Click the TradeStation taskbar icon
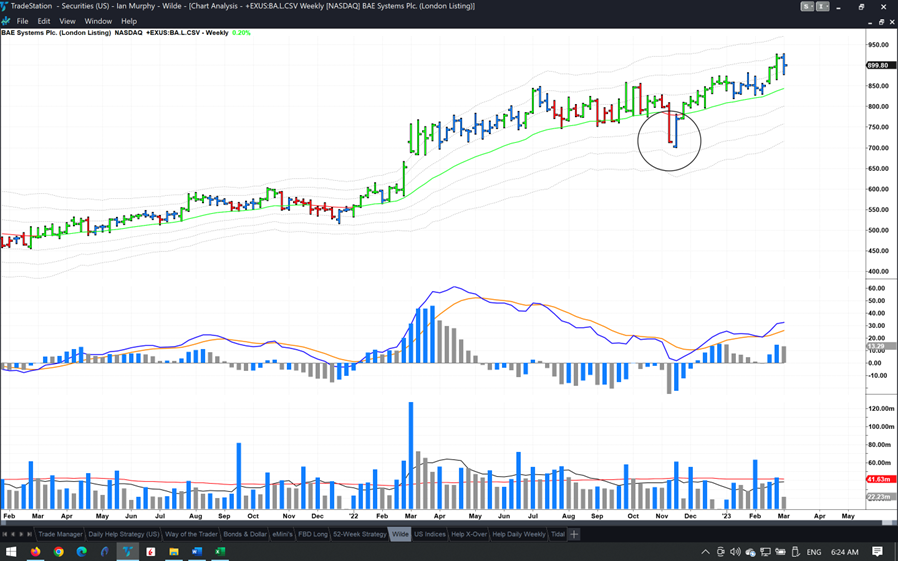 tap(128, 552)
